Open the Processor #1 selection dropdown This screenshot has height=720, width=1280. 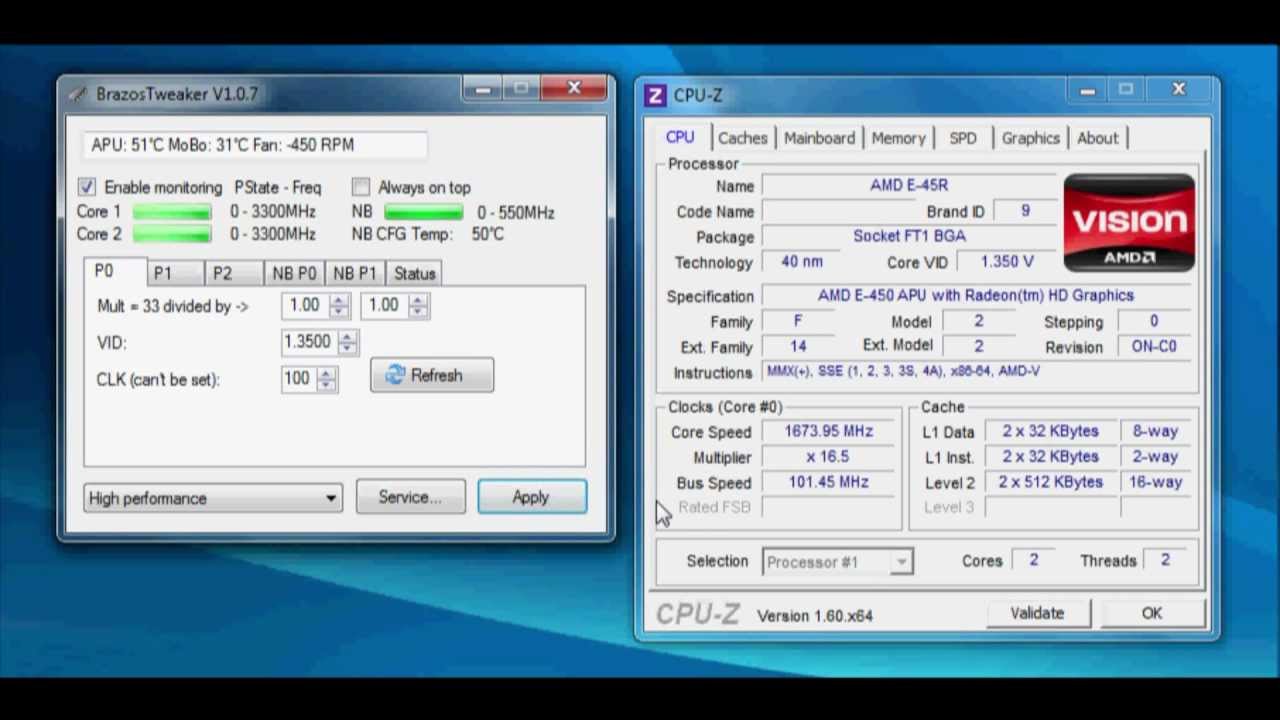click(x=837, y=562)
